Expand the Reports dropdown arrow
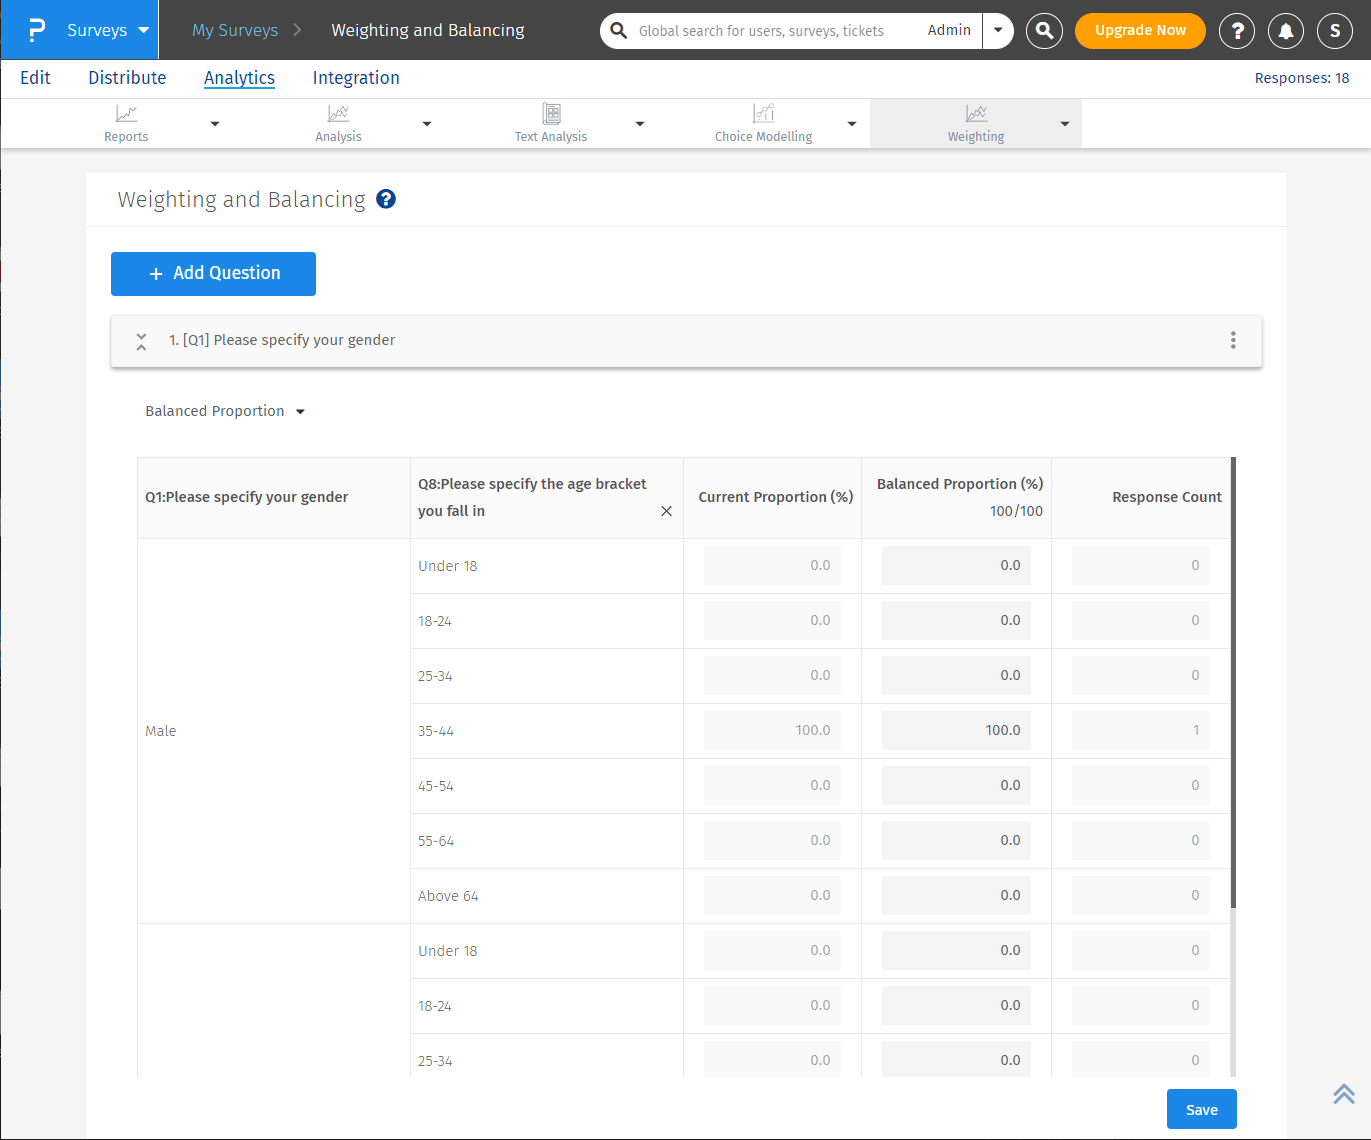The width and height of the screenshot is (1371, 1140). tap(215, 124)
